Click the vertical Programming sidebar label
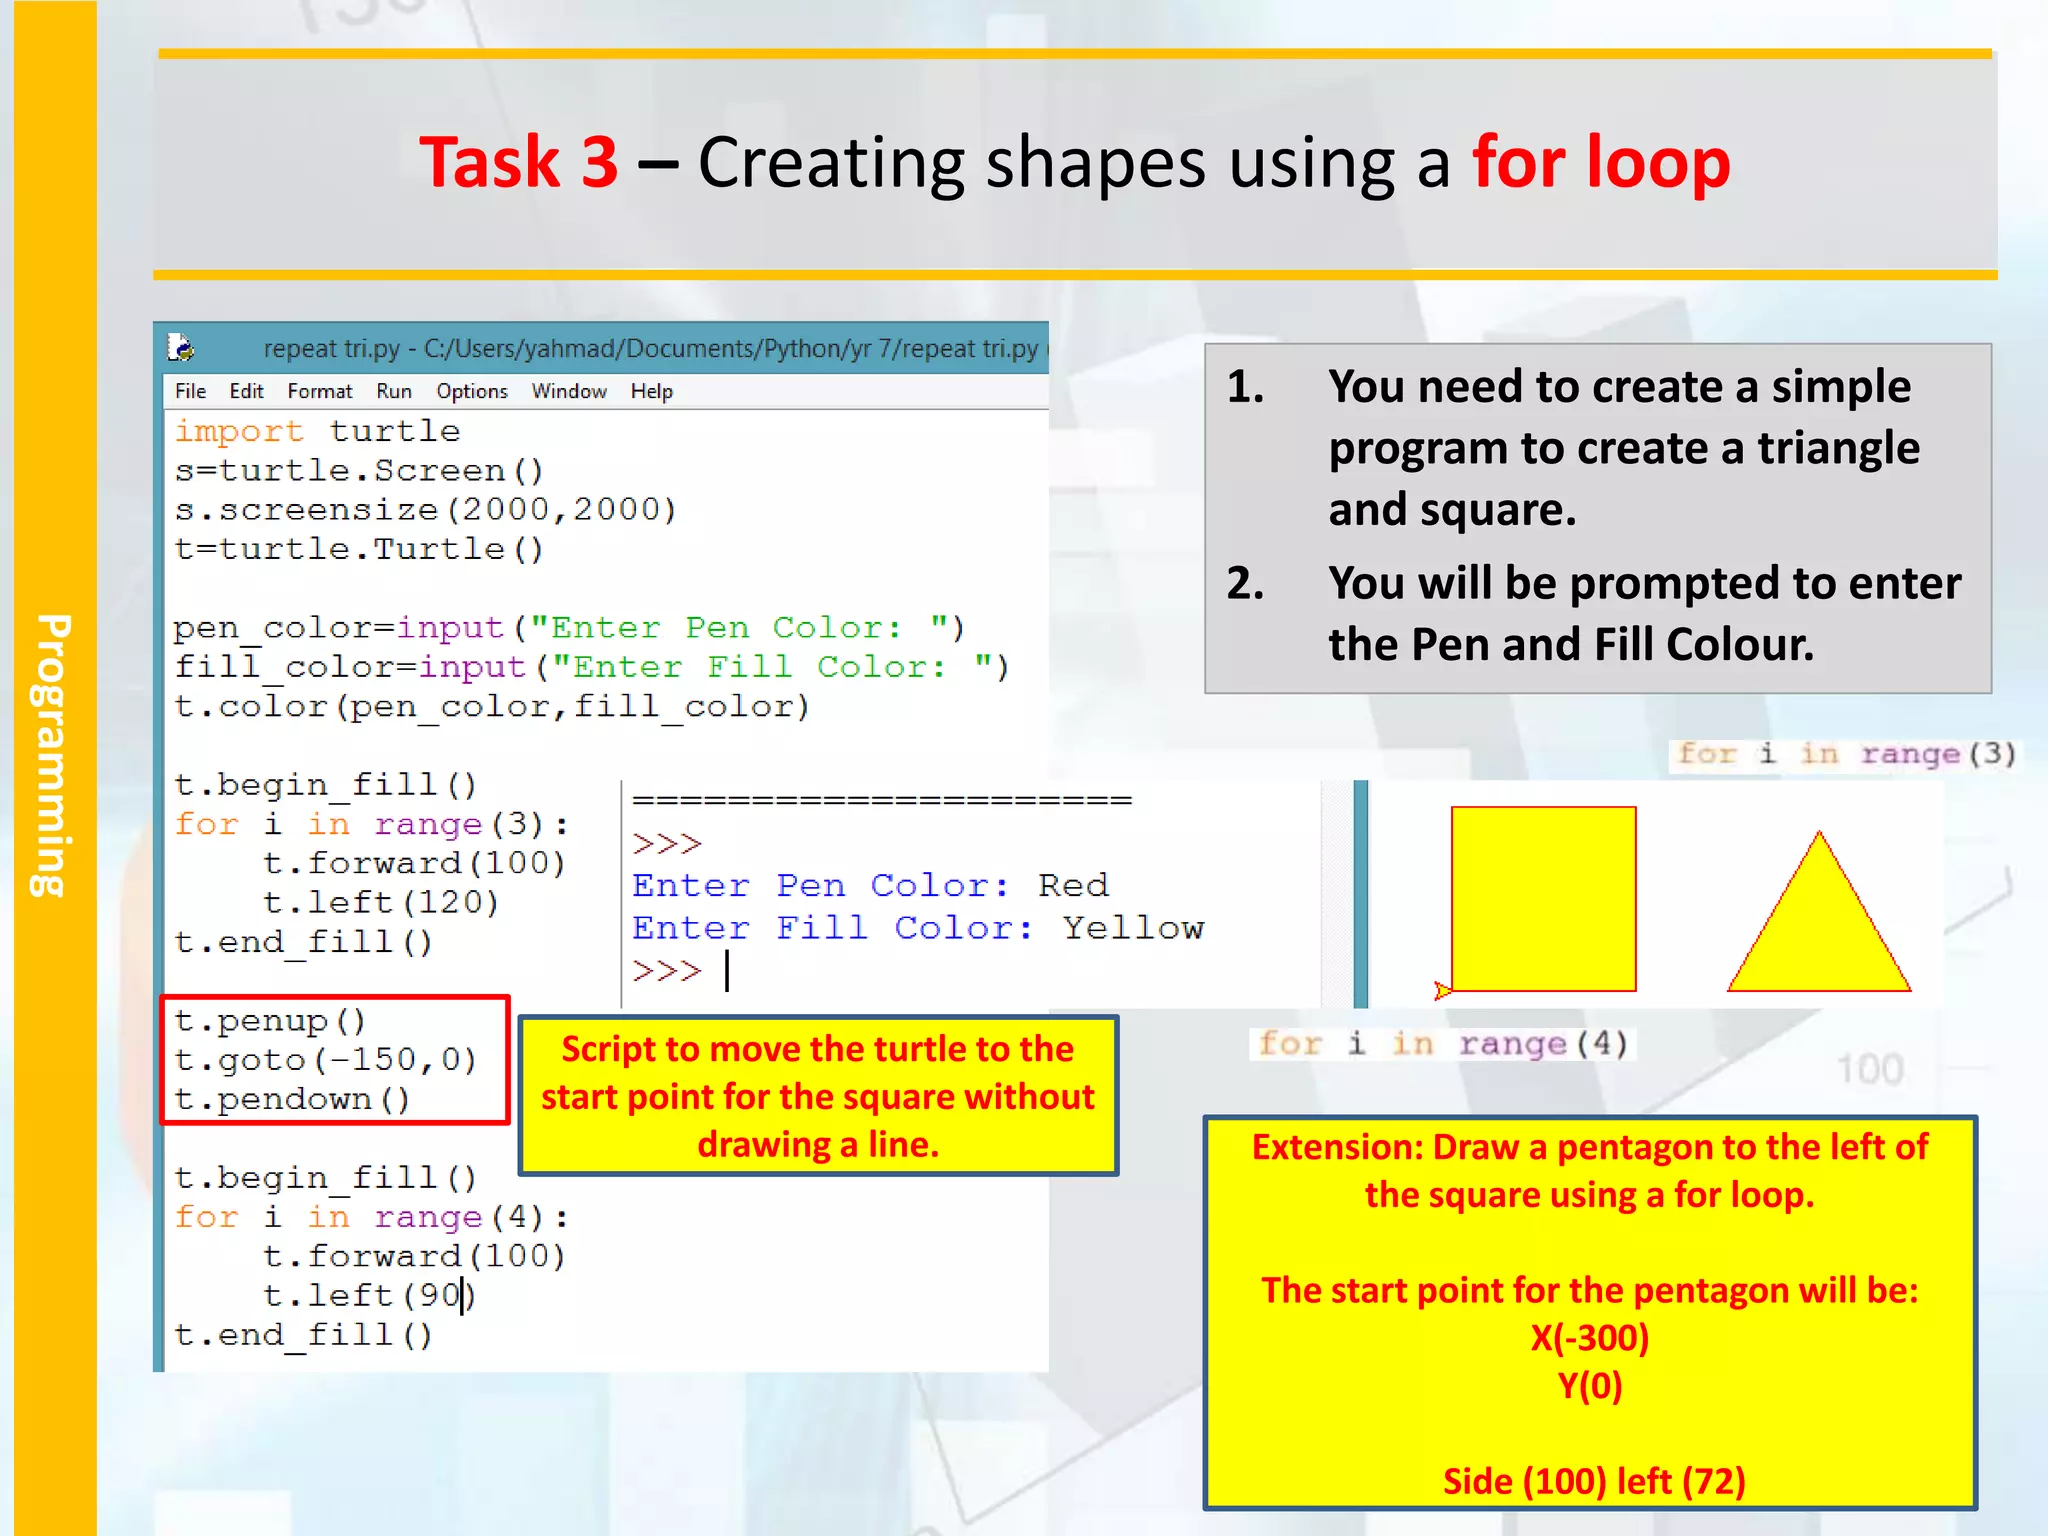 coord(52,755)
